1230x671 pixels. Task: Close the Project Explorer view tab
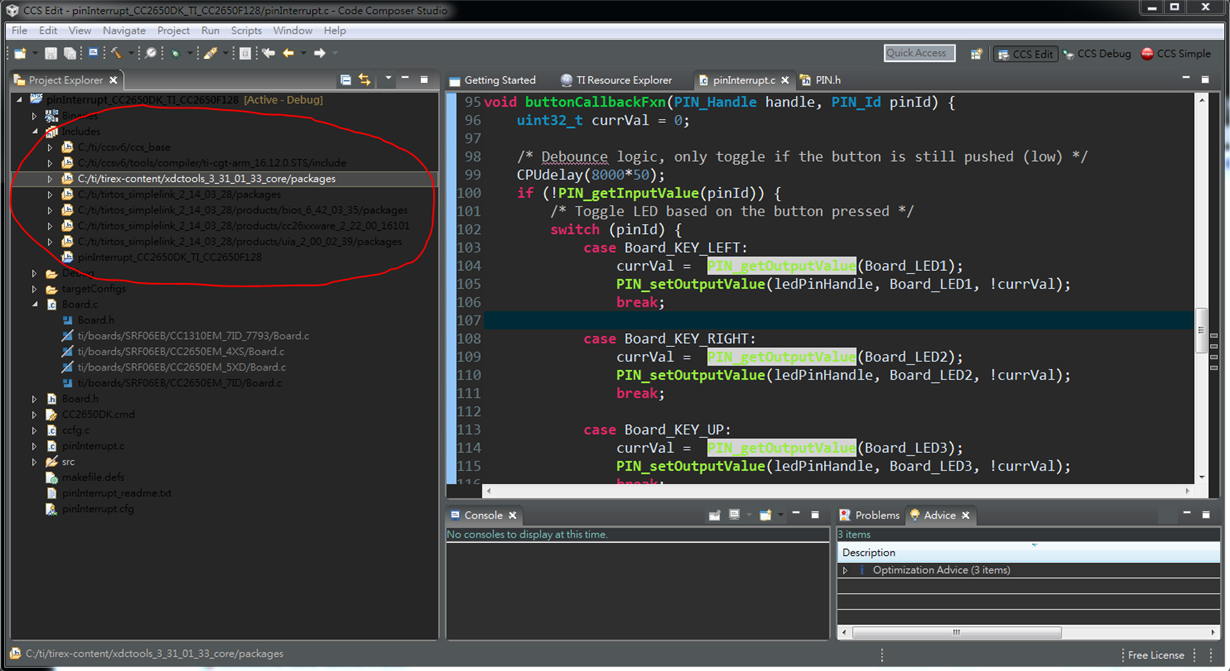coord(113,80)
